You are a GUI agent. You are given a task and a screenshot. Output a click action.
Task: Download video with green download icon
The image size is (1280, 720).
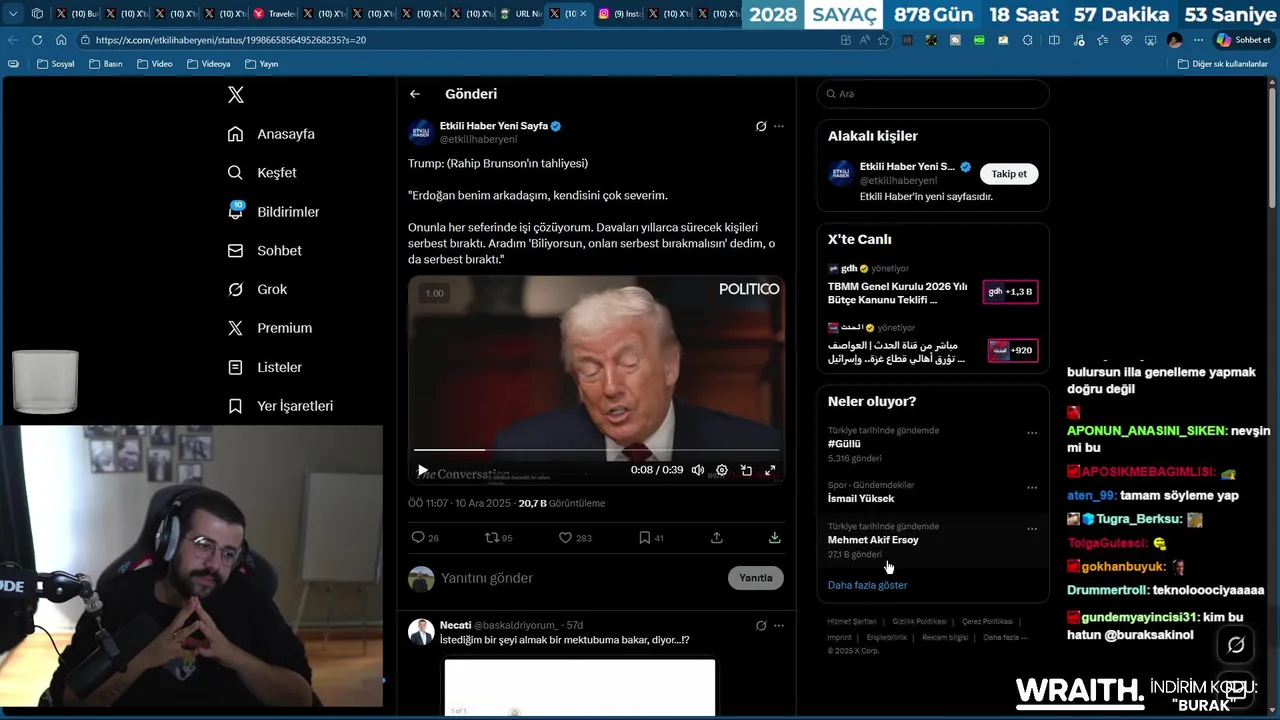774,538
